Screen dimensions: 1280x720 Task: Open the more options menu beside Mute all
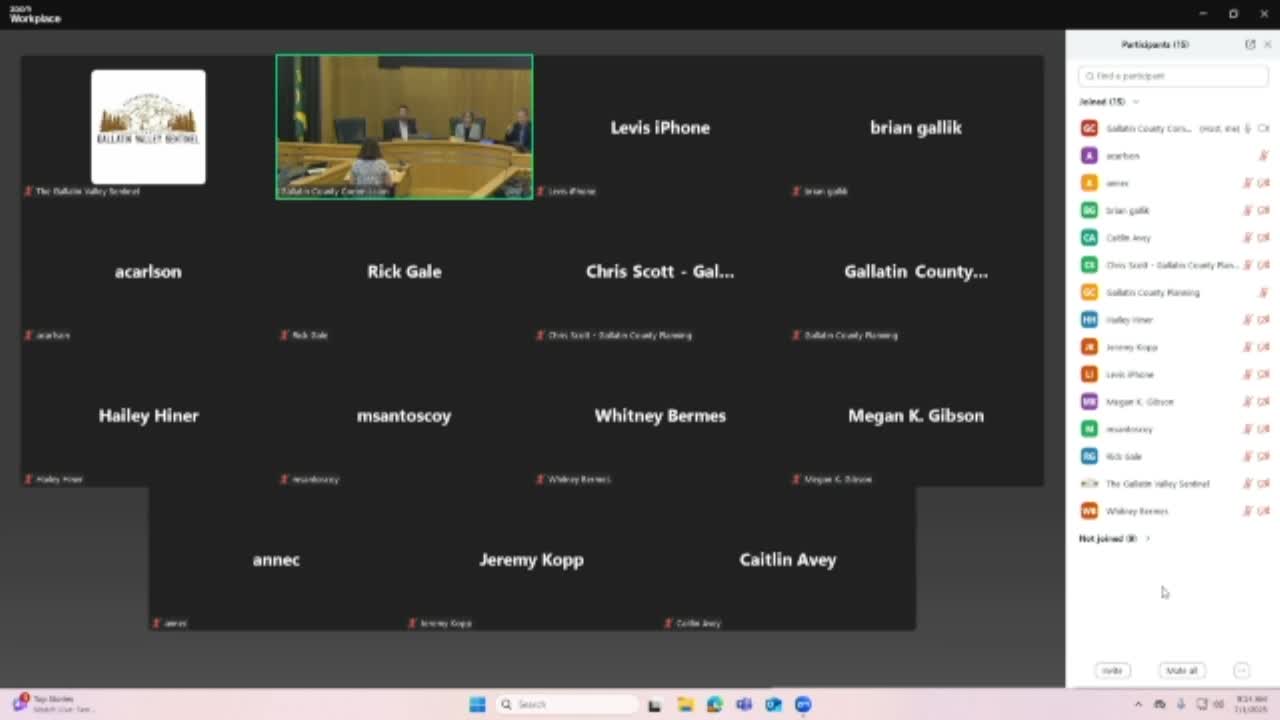coord(1241,671)
